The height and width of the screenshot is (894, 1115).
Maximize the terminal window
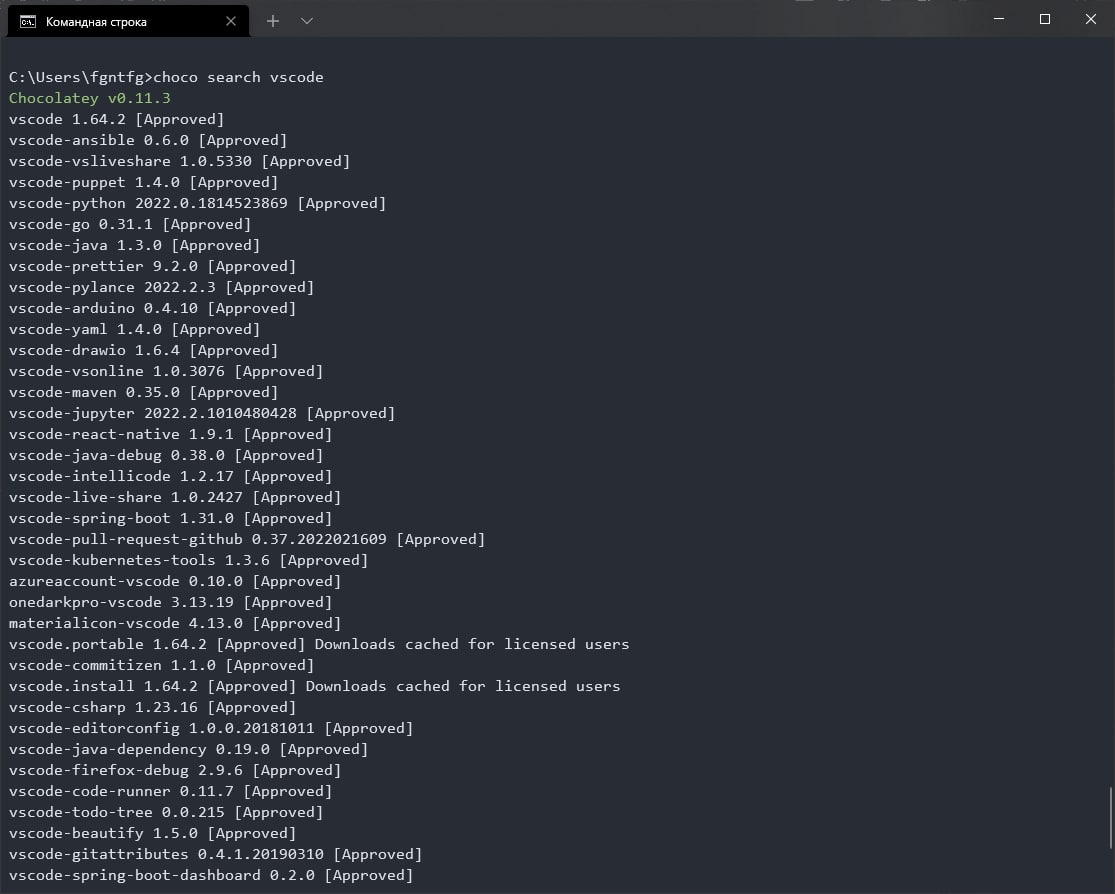1045,19
